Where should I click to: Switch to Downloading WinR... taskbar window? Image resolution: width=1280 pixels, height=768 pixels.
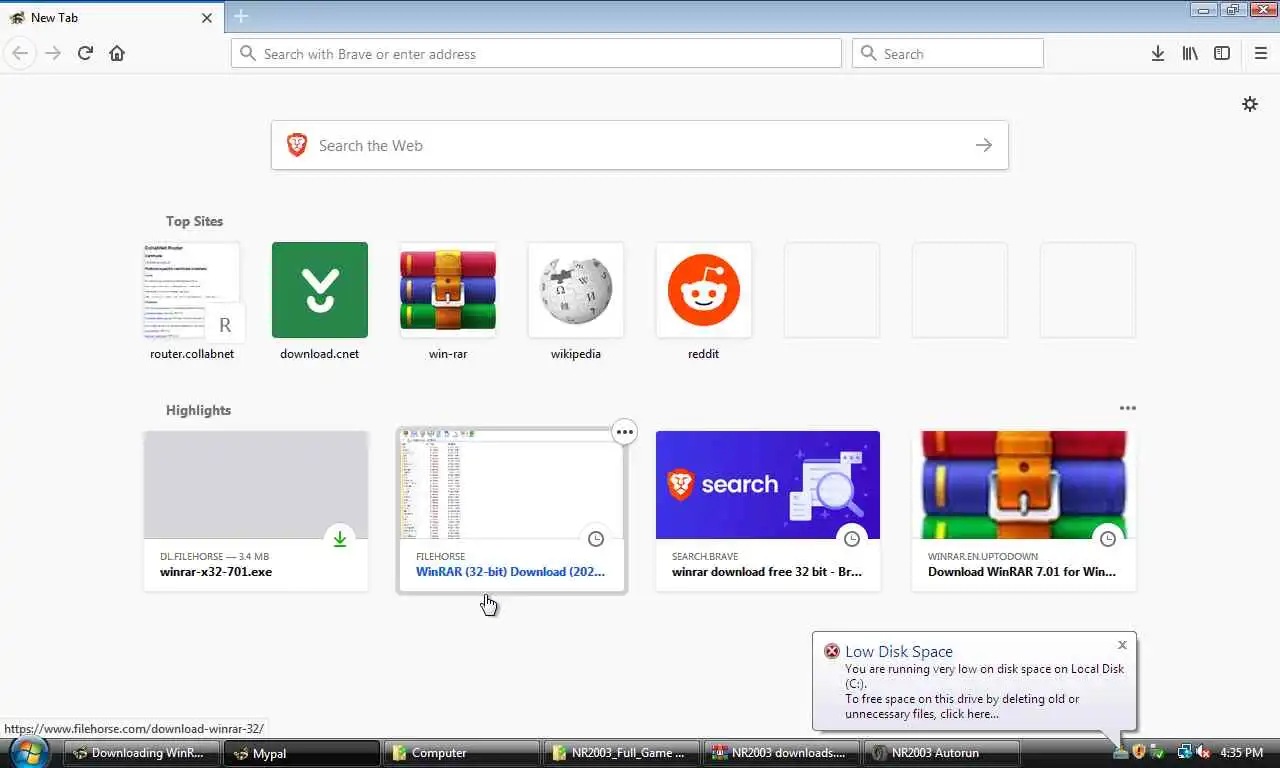(x=142, y=753)
